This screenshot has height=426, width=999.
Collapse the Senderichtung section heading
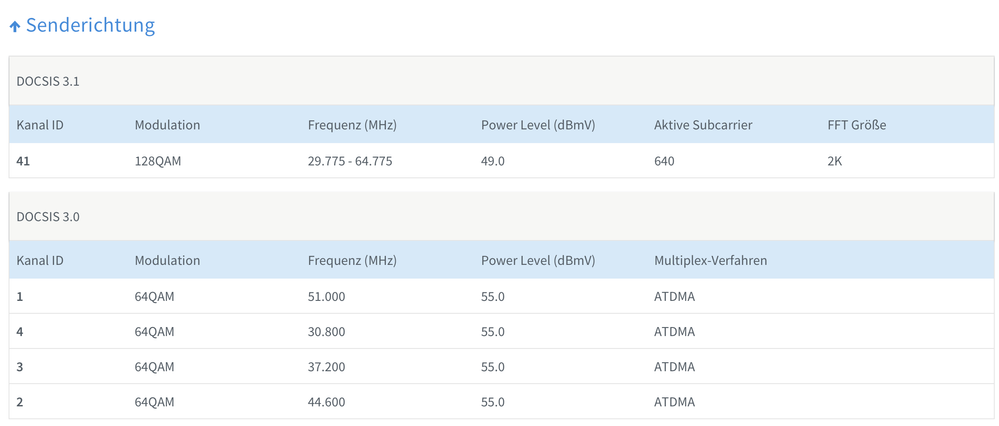click(90, 26)
